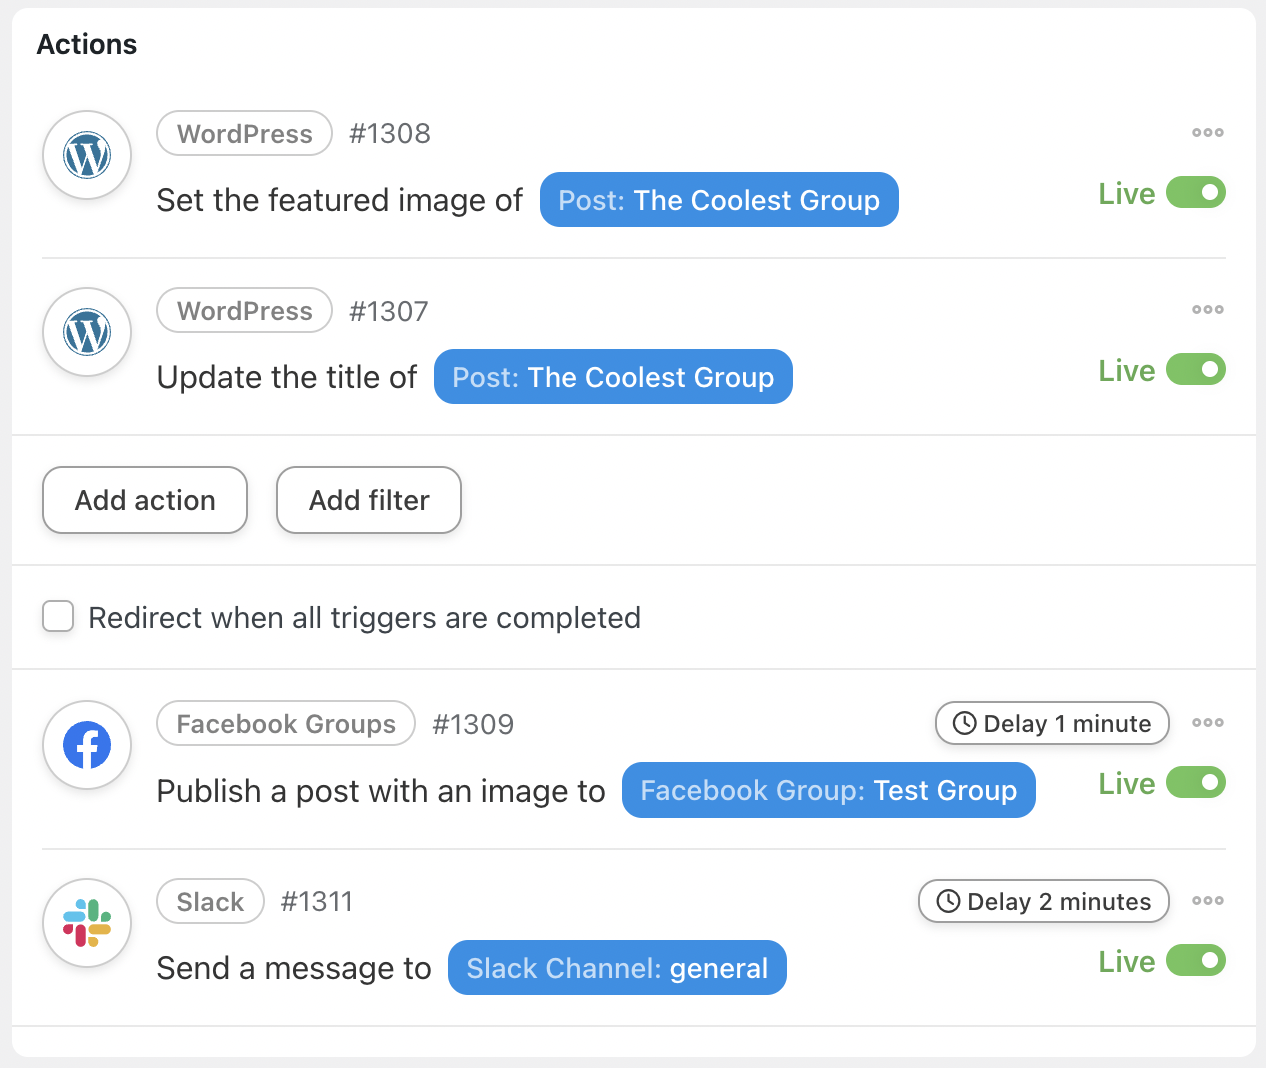Click the #1311 action ID
The image size is (1266, 1068).
[x=316, y=901]
